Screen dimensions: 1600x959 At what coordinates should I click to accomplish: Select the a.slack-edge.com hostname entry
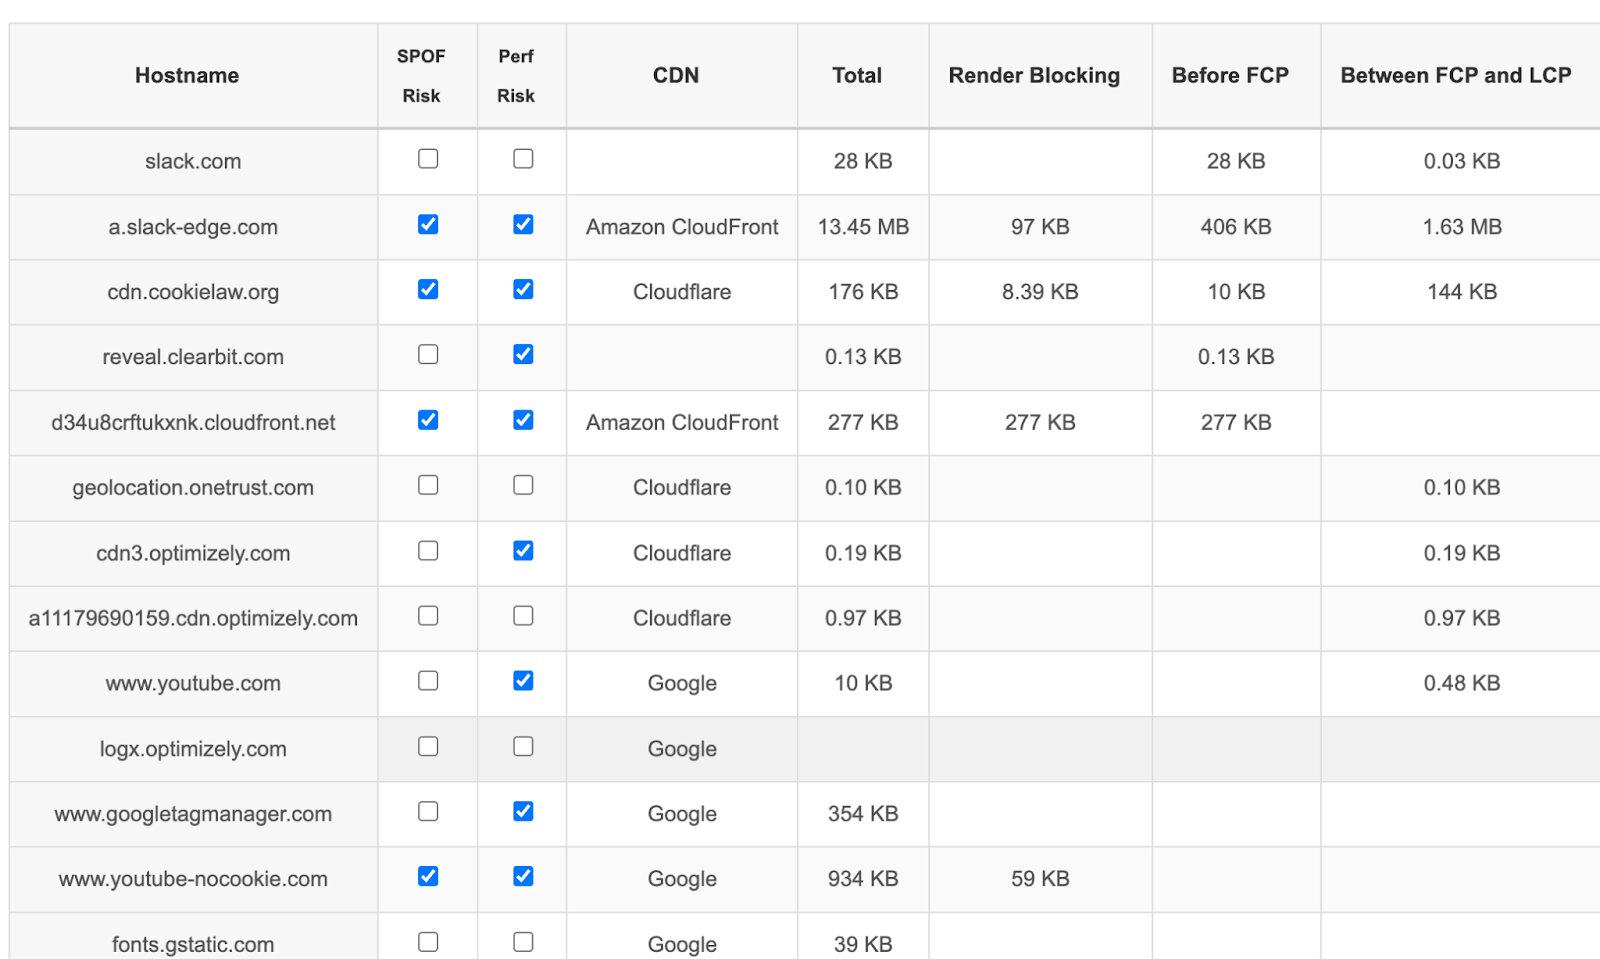point(192,226)
